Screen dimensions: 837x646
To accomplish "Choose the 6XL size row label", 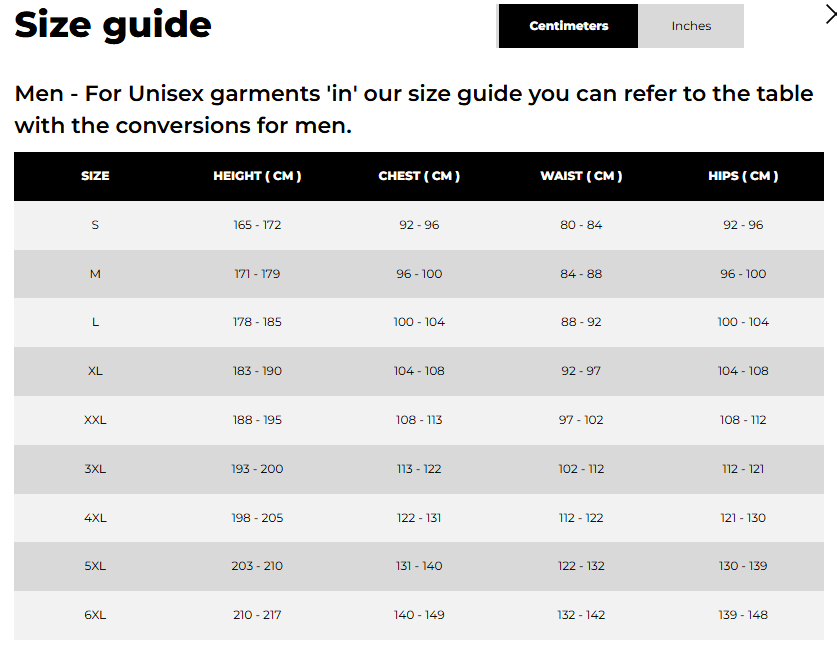I will [x=95, y=615].
